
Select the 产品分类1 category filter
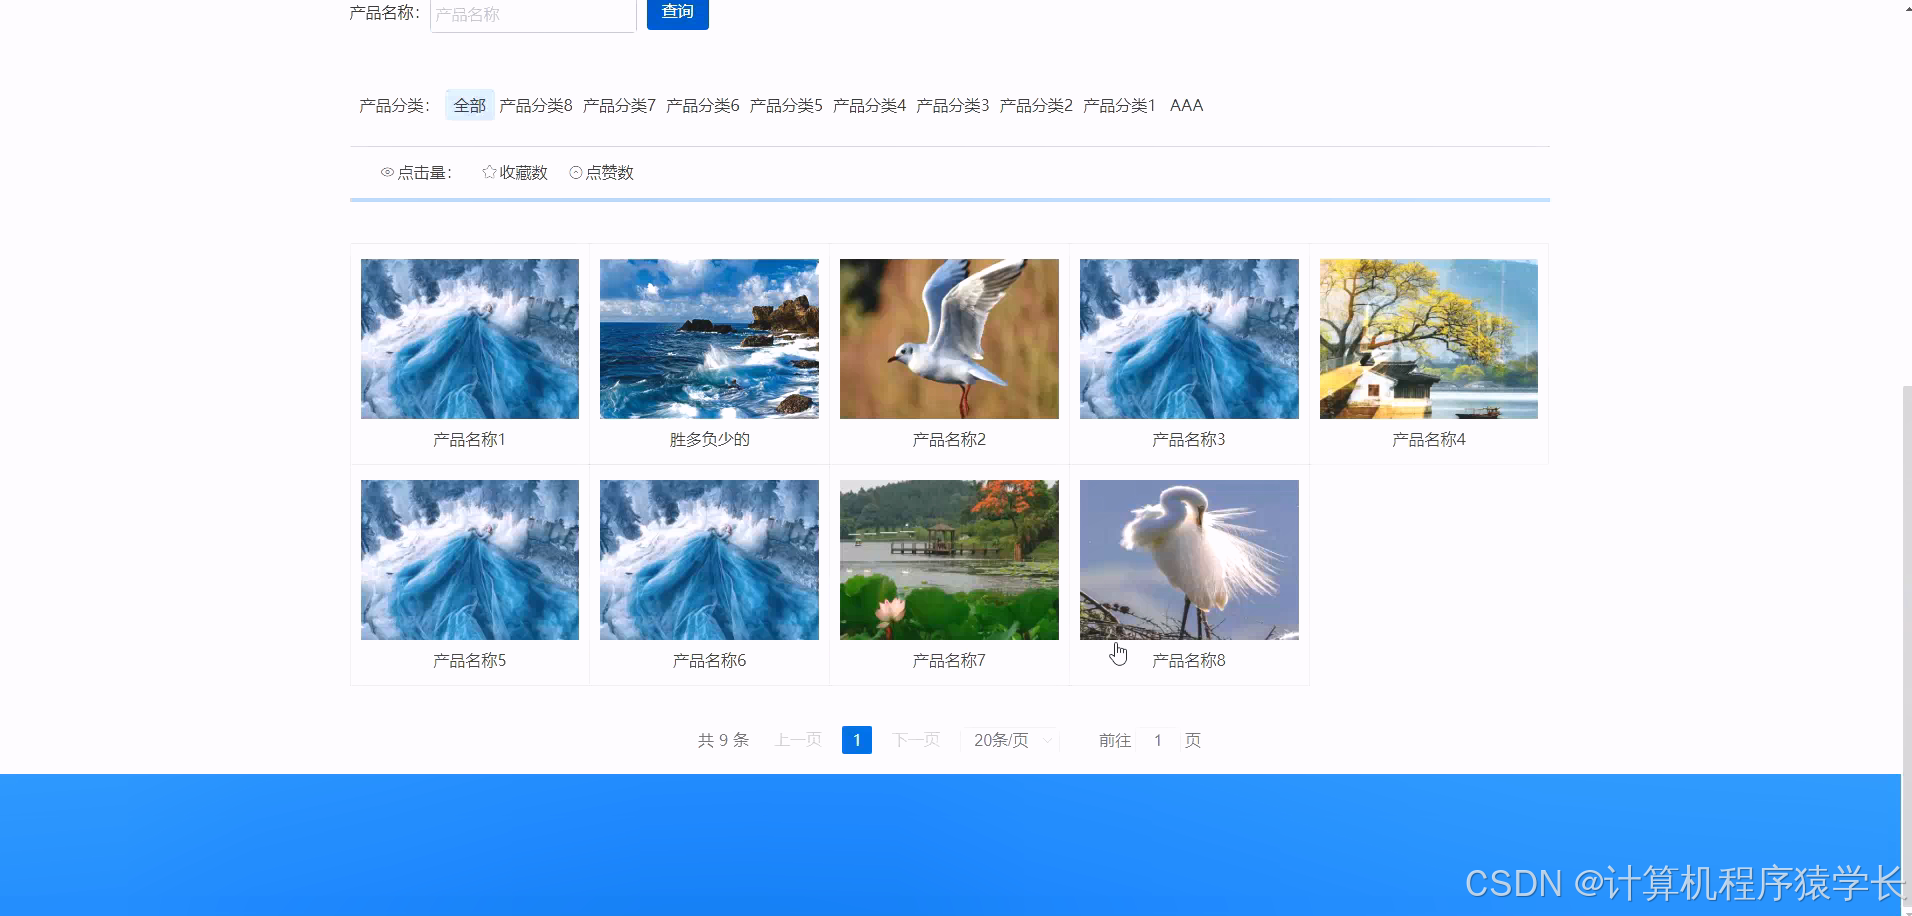[1119, 105]
